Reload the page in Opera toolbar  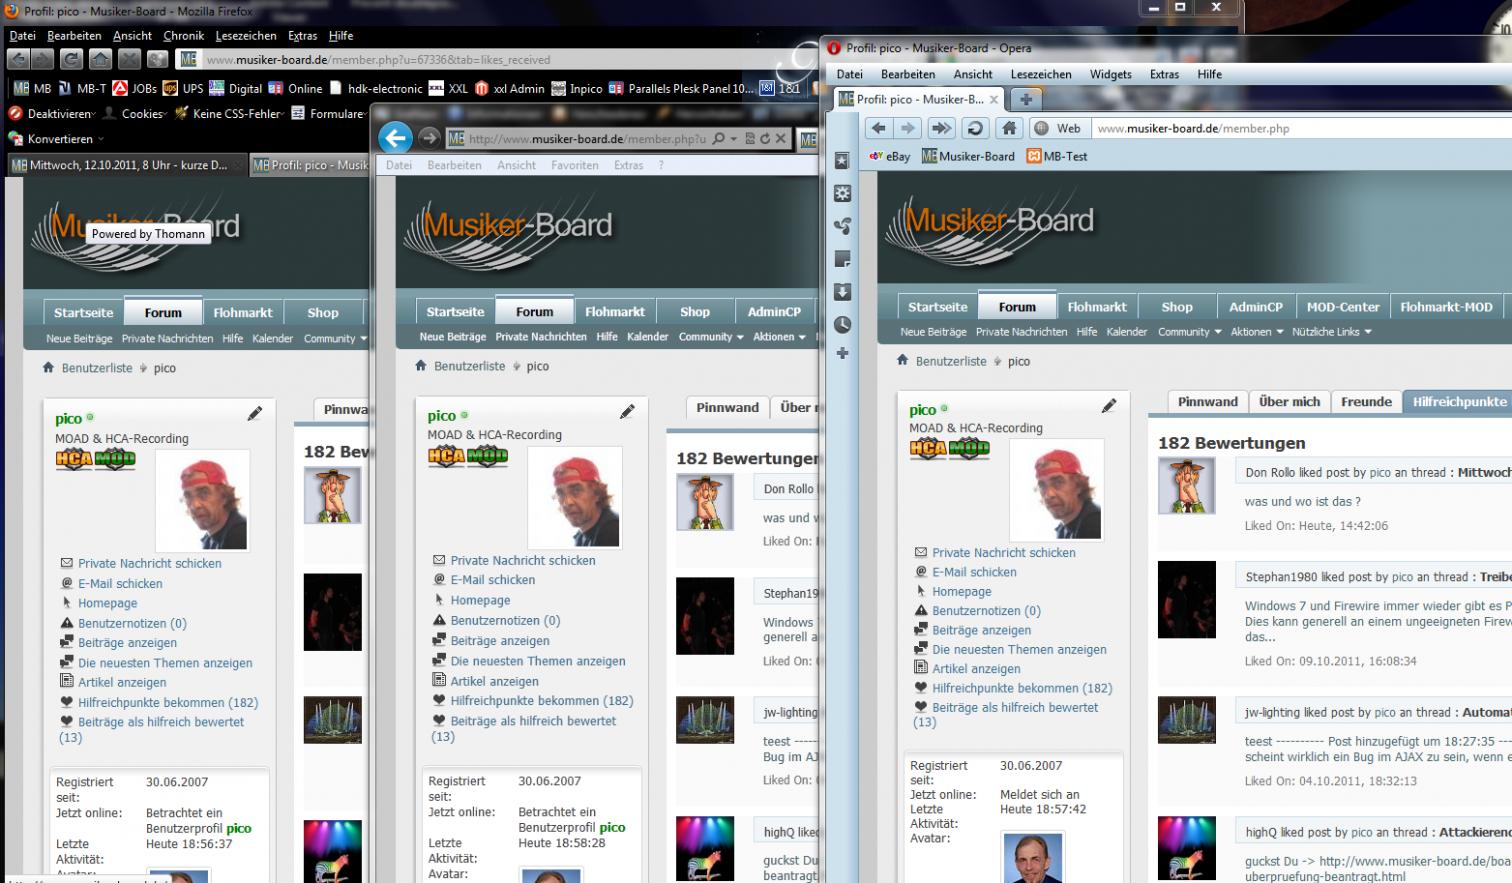975,128
